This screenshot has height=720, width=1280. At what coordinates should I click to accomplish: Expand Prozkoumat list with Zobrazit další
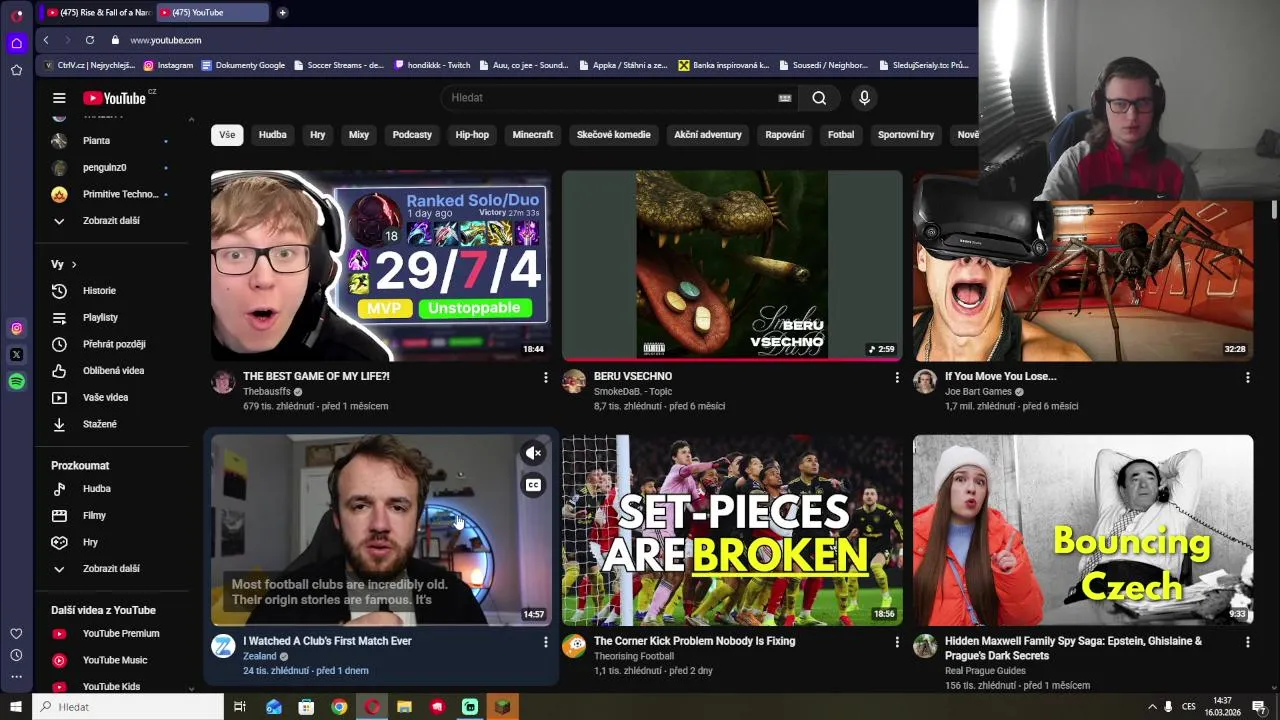[112, 569]
